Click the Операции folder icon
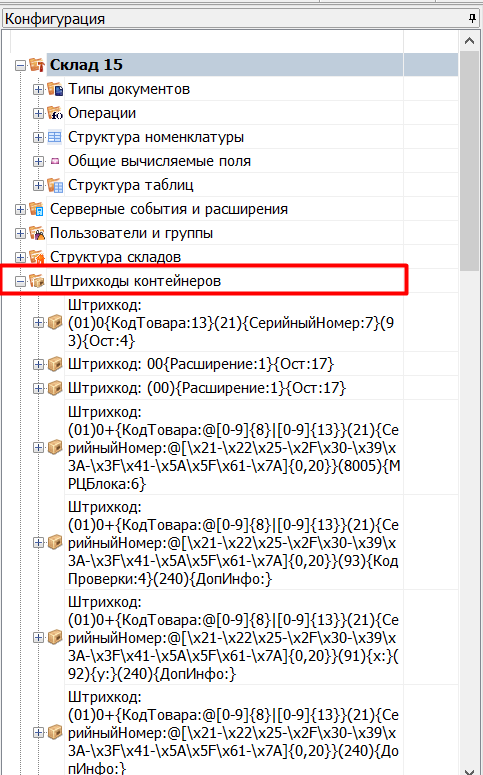483x775 pixels. coord(55,113)
